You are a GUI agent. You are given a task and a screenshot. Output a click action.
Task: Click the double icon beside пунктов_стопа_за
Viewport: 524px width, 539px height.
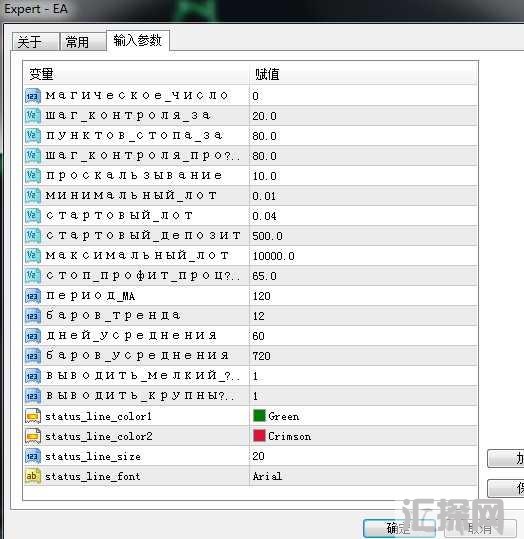[33, 136]
